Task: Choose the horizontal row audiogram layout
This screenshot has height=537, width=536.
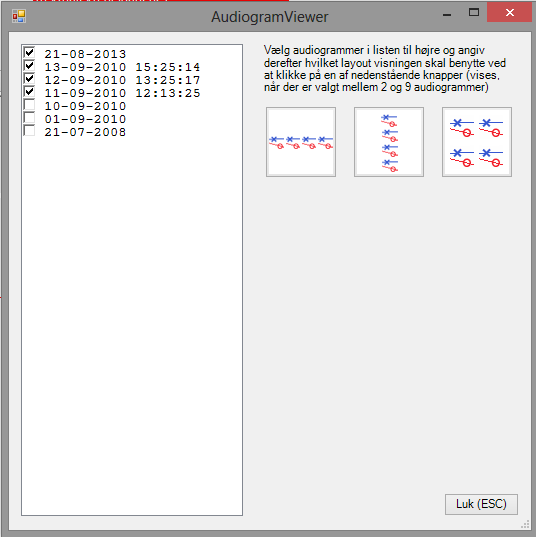Action: tap(301, 142)
